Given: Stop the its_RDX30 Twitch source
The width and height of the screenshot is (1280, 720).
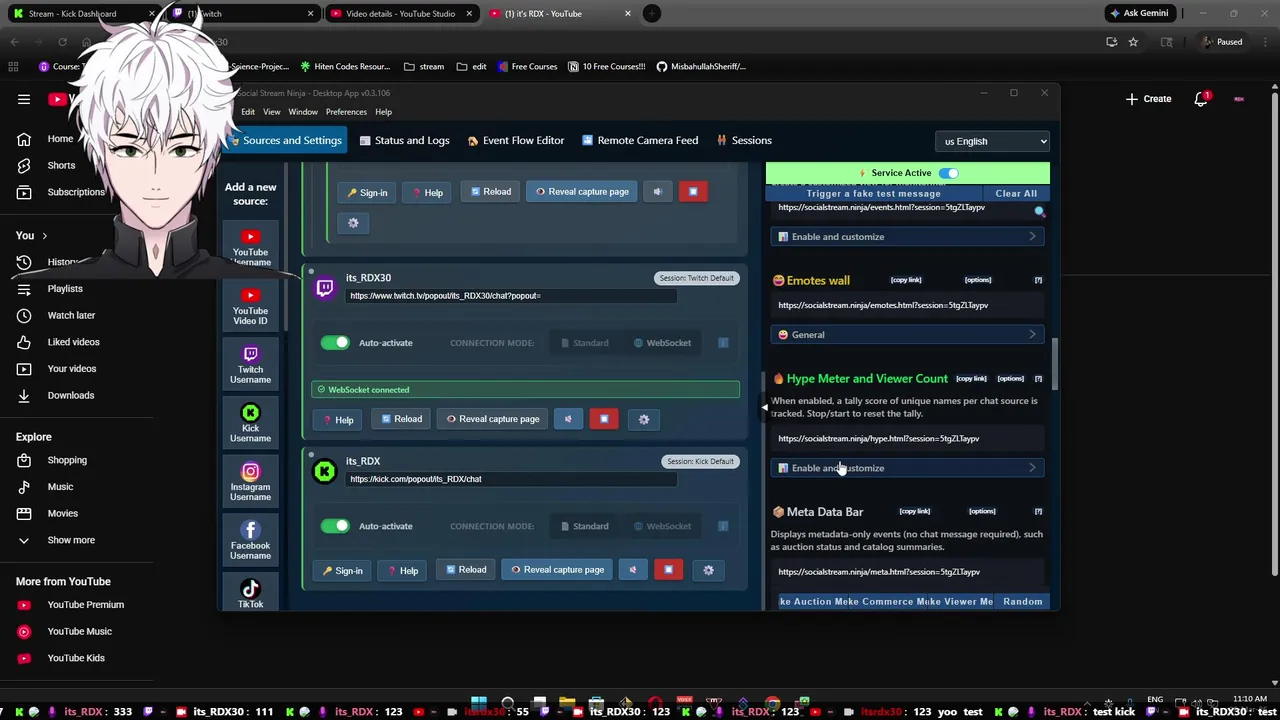Looking at the screenshot, I should [x=604, y=419].
